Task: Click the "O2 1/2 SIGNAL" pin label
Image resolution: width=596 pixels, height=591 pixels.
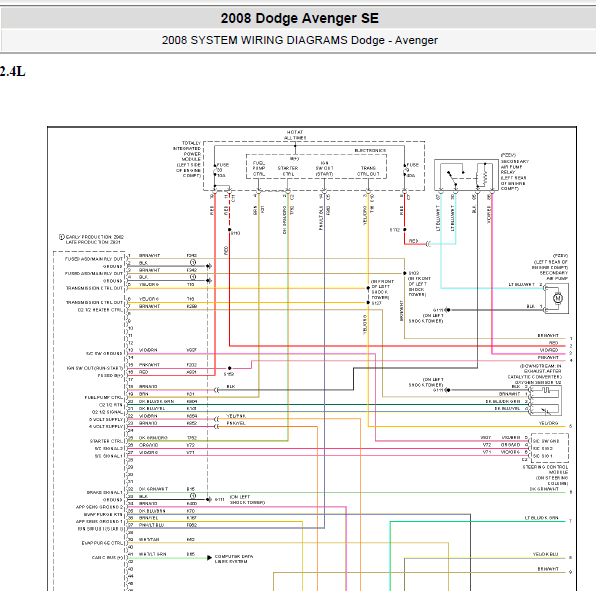Action: pos(108,412)
